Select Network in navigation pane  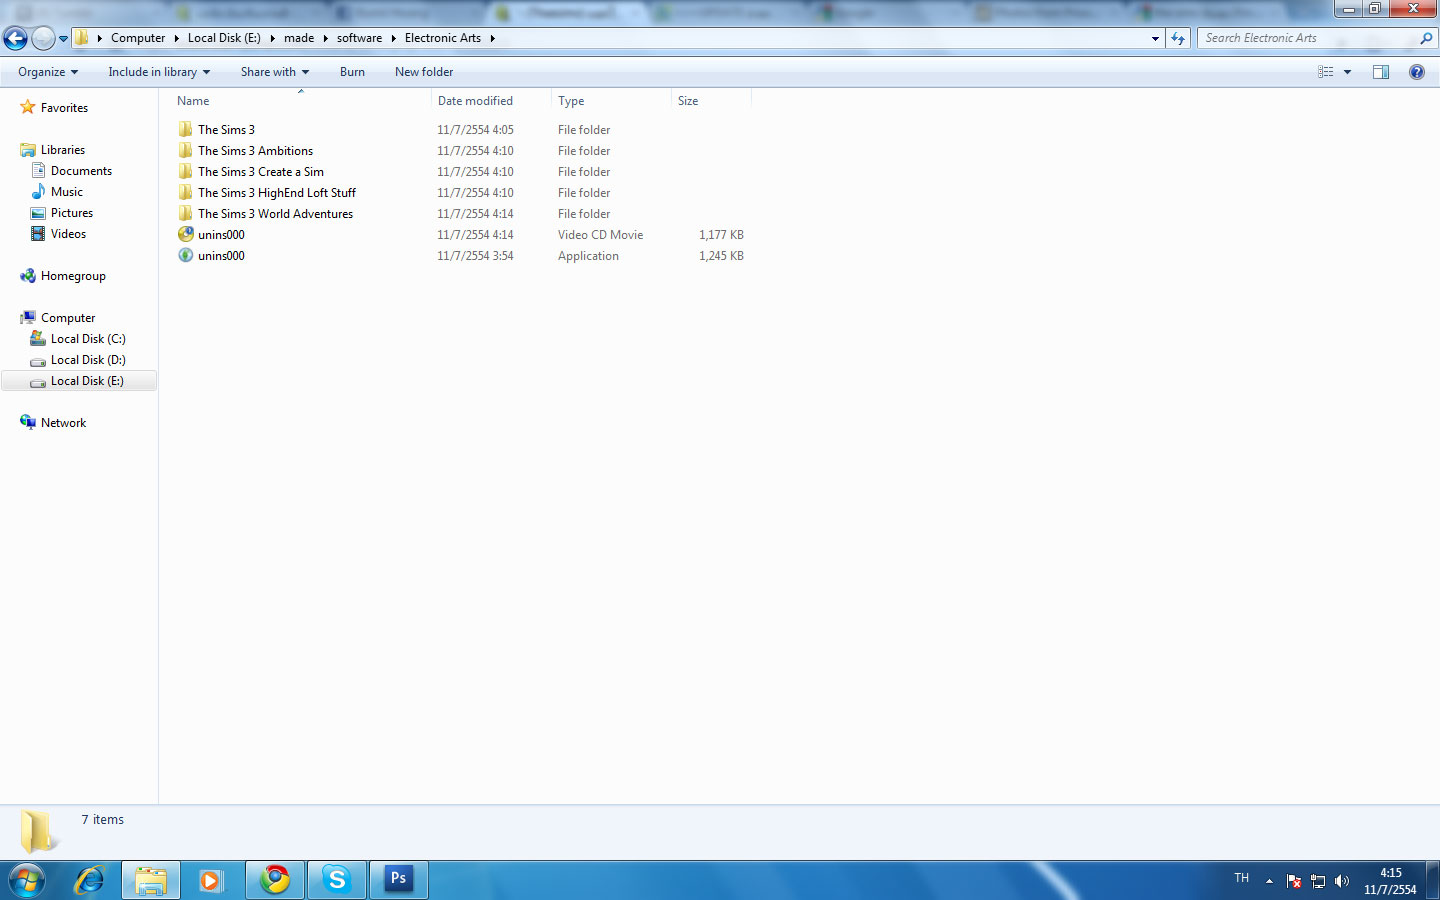click(63, 423)
